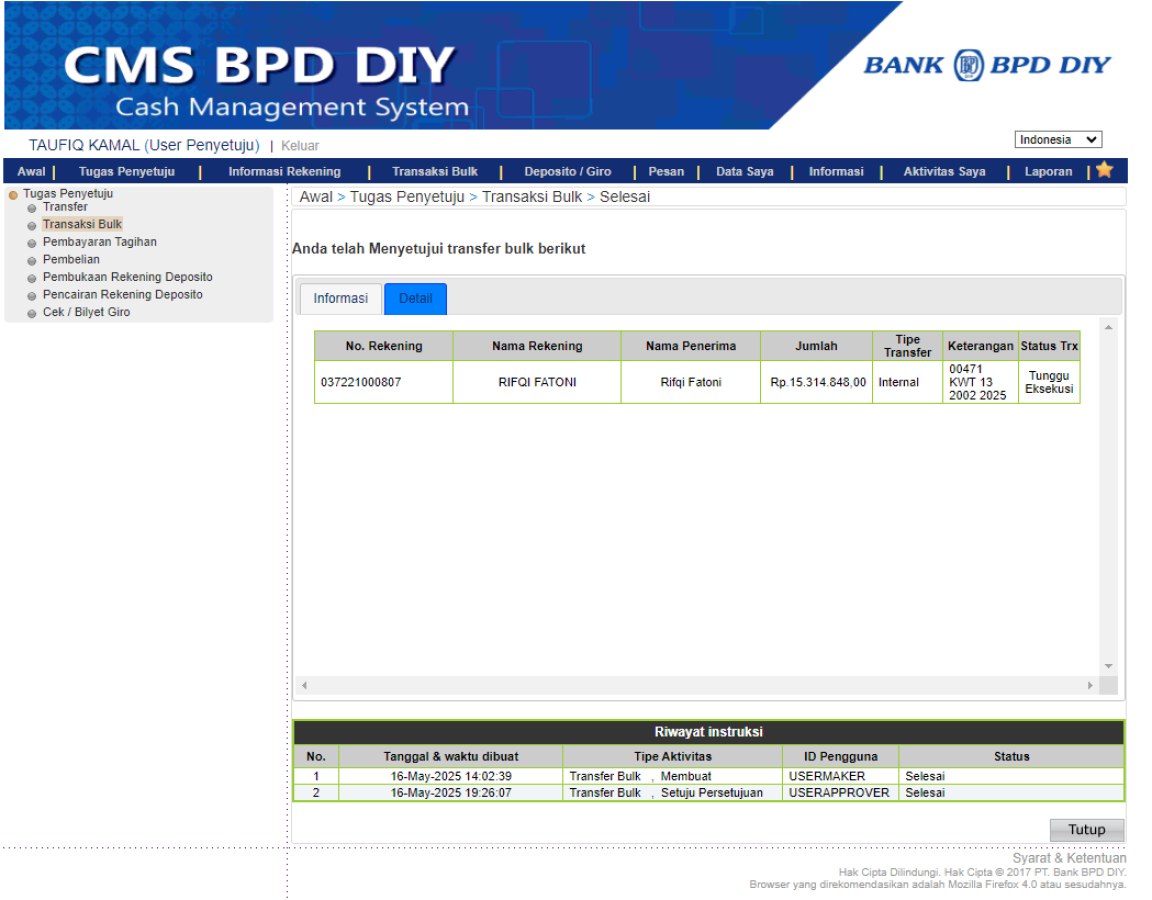Screen dimensions: 1152x900
Task: Open the Aktivitas Saya menu
Action: pos(945,171)
